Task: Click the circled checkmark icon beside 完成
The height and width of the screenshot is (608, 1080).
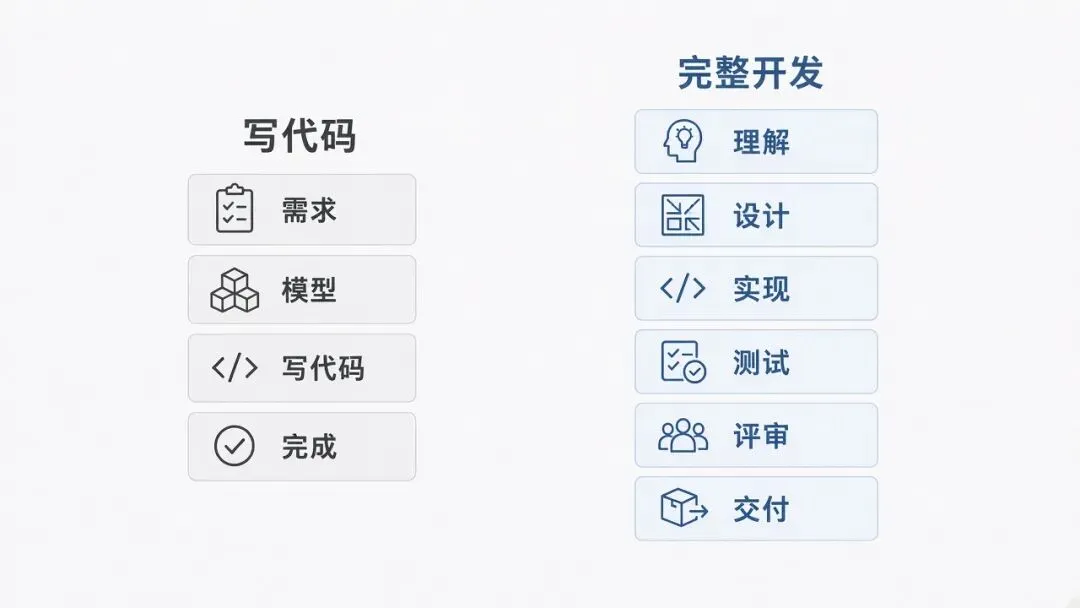Action: coord(234,445)
